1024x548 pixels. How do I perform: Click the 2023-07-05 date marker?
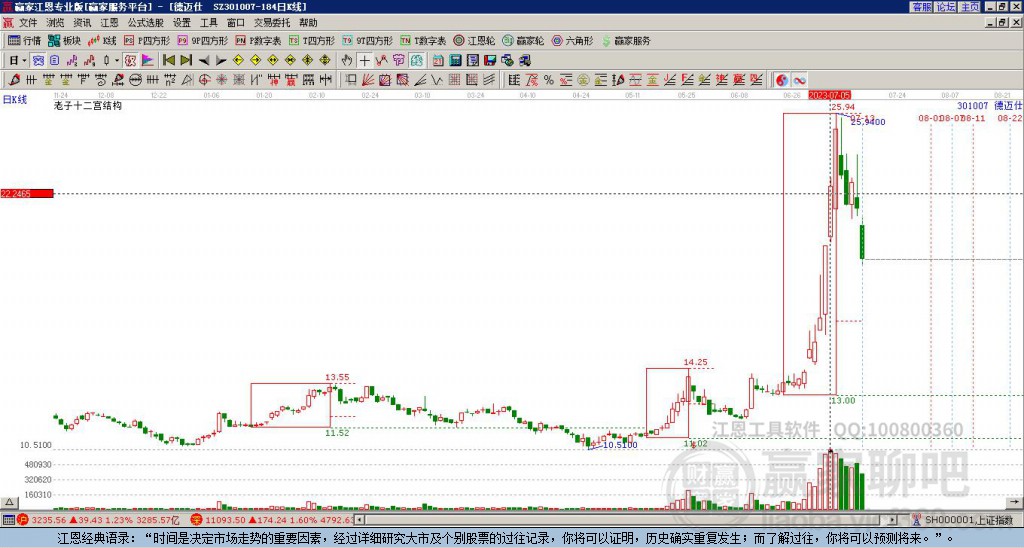tap(829, 95)
